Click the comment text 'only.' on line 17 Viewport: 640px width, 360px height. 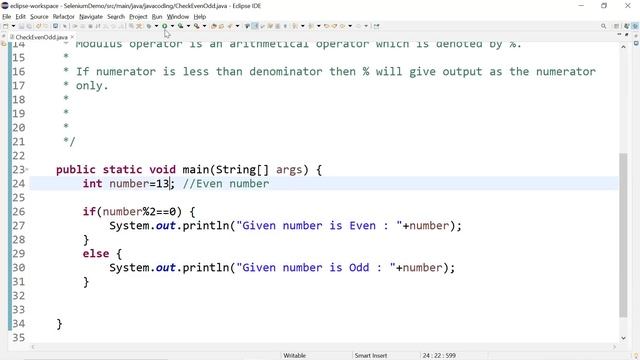pyautogui.click(x=92, y=86)
